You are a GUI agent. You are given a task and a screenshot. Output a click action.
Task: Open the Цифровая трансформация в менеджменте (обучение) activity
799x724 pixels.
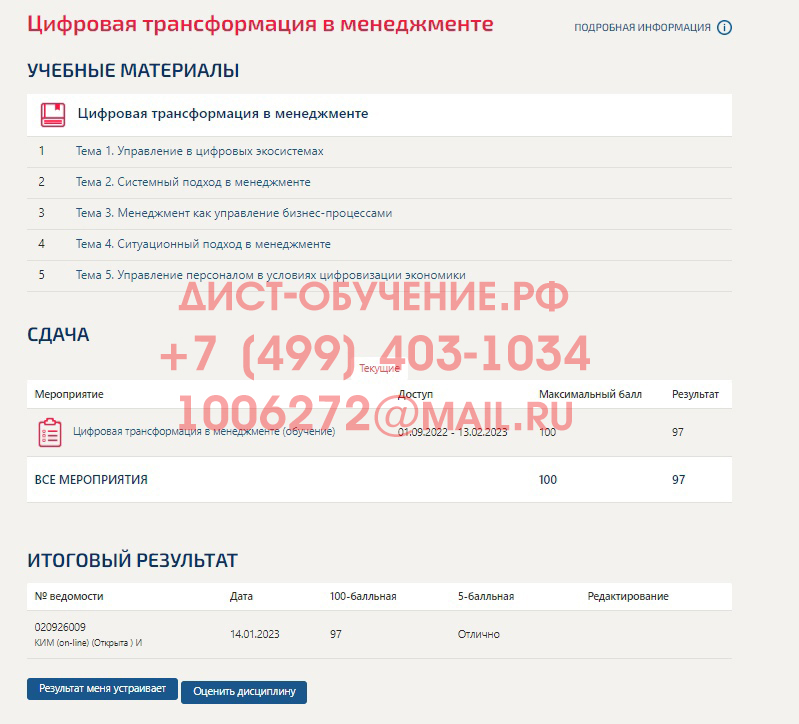coord(204,432)
